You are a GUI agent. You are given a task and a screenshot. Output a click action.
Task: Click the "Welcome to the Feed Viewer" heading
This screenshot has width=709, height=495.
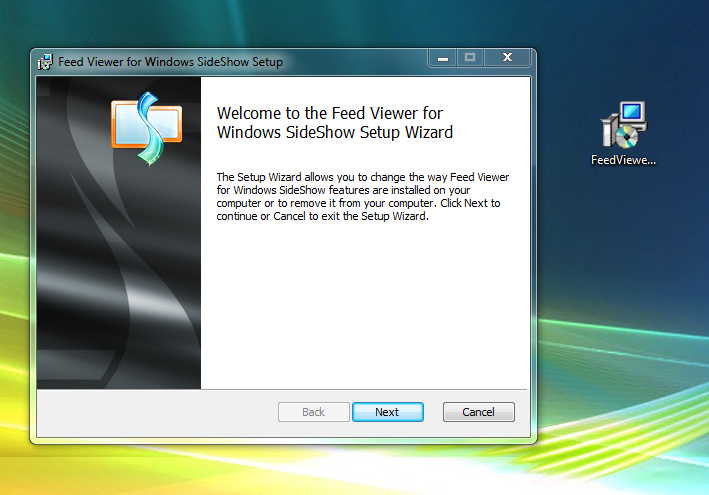click(x=335, y=123)
